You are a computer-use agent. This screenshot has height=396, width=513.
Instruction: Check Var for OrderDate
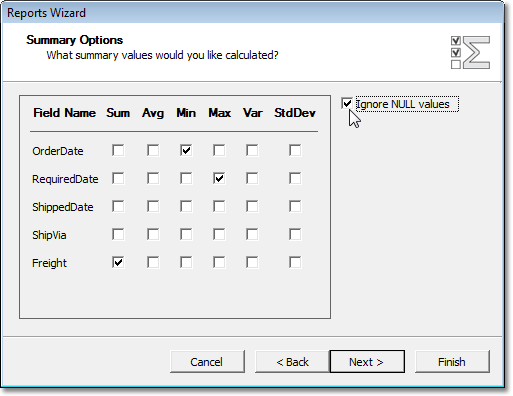252,150
